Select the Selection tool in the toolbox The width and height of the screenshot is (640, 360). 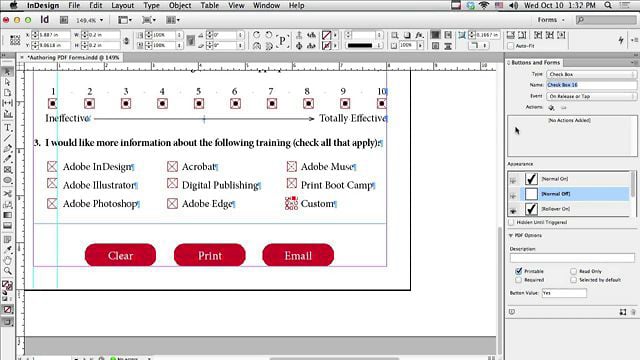pyautogui.click(x=7, y=71)
